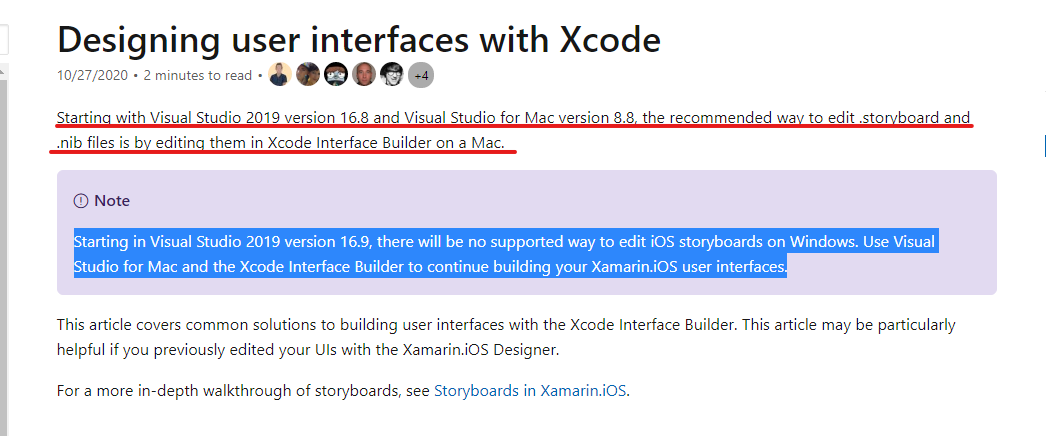Click empty area of the purple note box

pos(600,198)
